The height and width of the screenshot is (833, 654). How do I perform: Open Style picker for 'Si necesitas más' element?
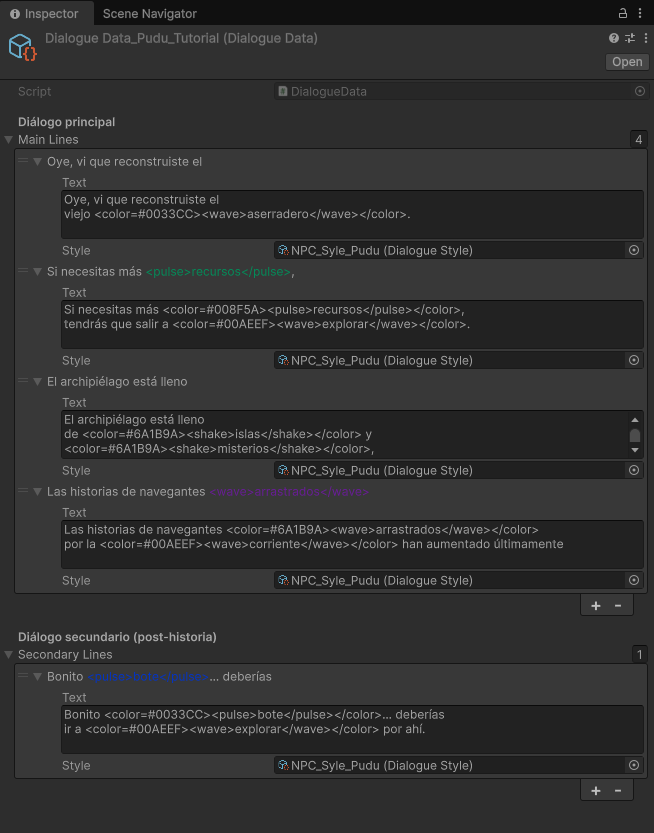[x=634, y=360]
